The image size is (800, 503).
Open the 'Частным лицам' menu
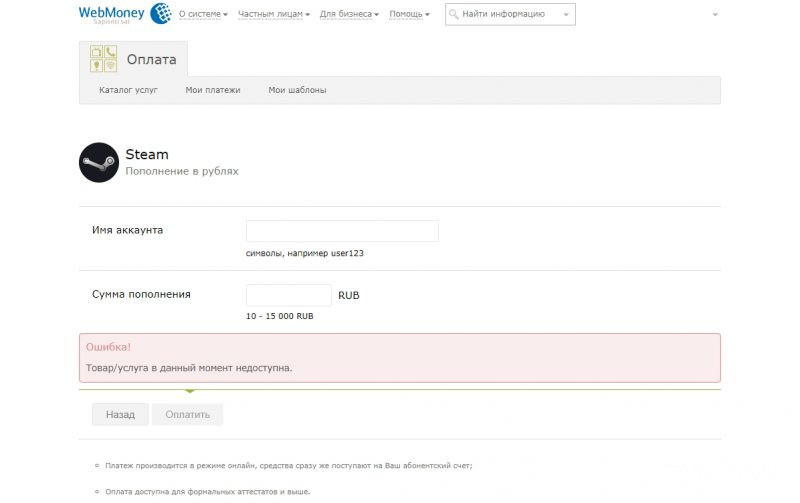[273, 14]
